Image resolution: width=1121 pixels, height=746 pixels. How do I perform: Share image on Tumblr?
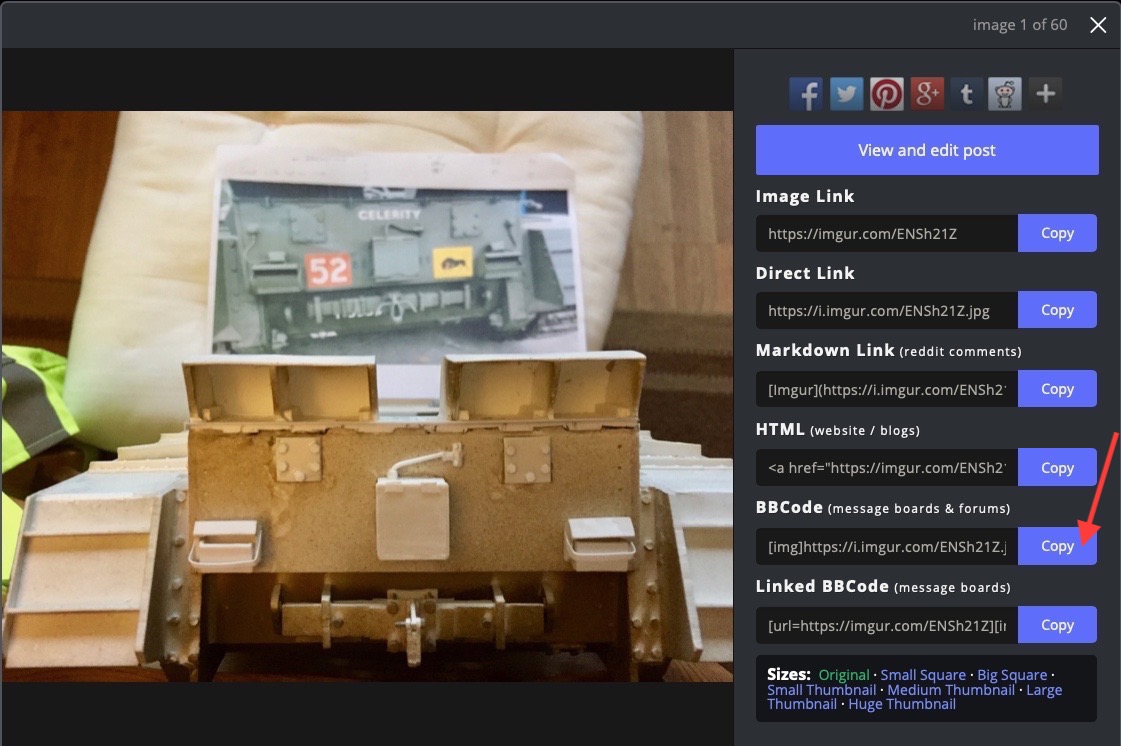point(966,94)
